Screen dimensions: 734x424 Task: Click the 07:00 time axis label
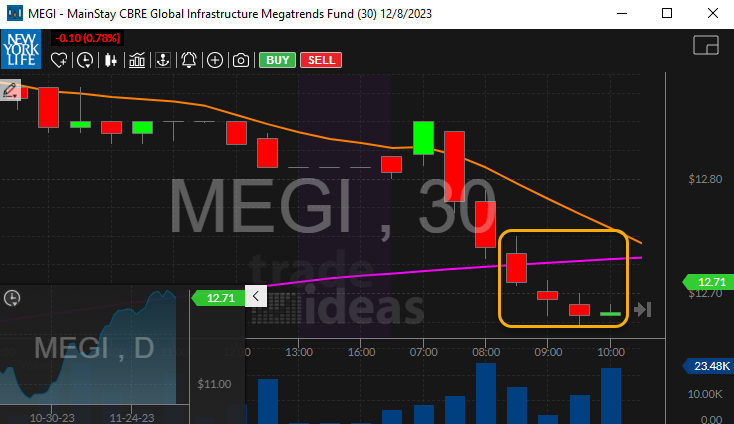coord(424,352)
